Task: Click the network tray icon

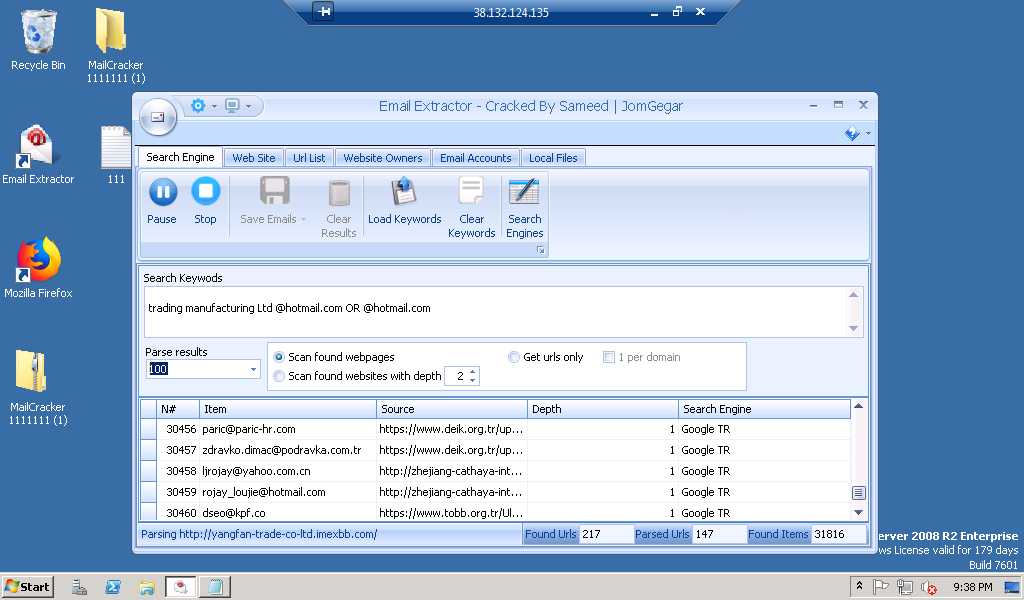Action: click(x=904, y=587)
